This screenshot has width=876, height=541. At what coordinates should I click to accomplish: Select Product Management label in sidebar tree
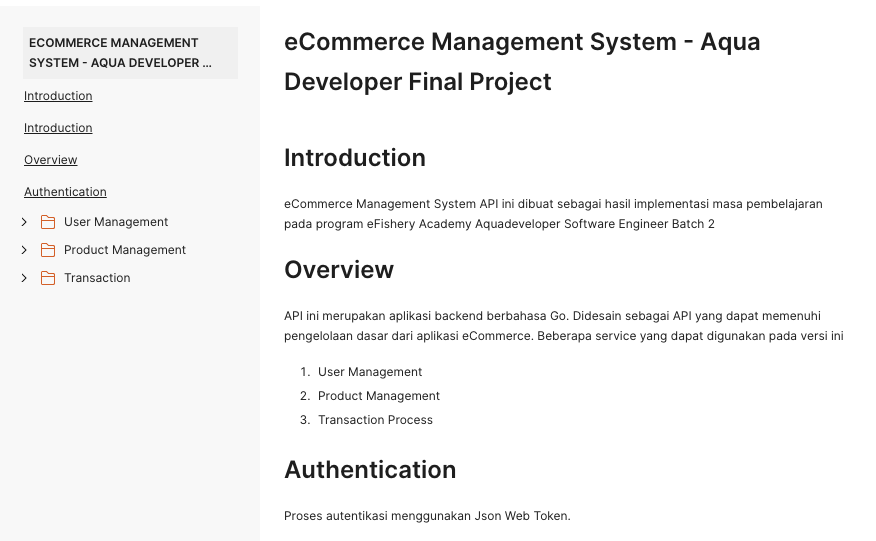tap(125, 250)
